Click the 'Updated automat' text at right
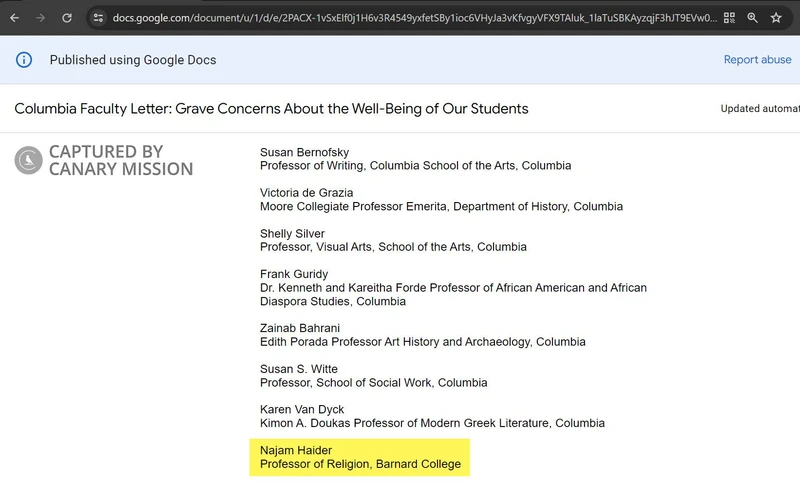Image resolution: width=800 pixels, height=483 pixels. (x=760, y=109)
